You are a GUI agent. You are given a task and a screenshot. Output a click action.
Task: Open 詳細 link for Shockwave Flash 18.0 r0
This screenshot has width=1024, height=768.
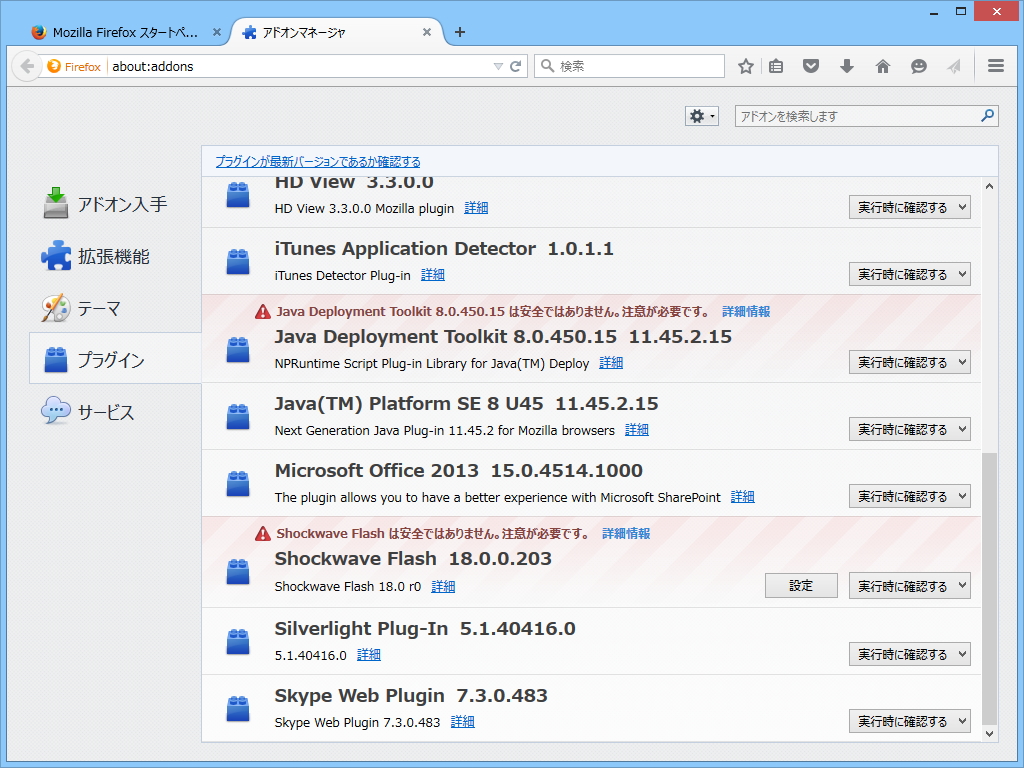(x=443, y=586)
